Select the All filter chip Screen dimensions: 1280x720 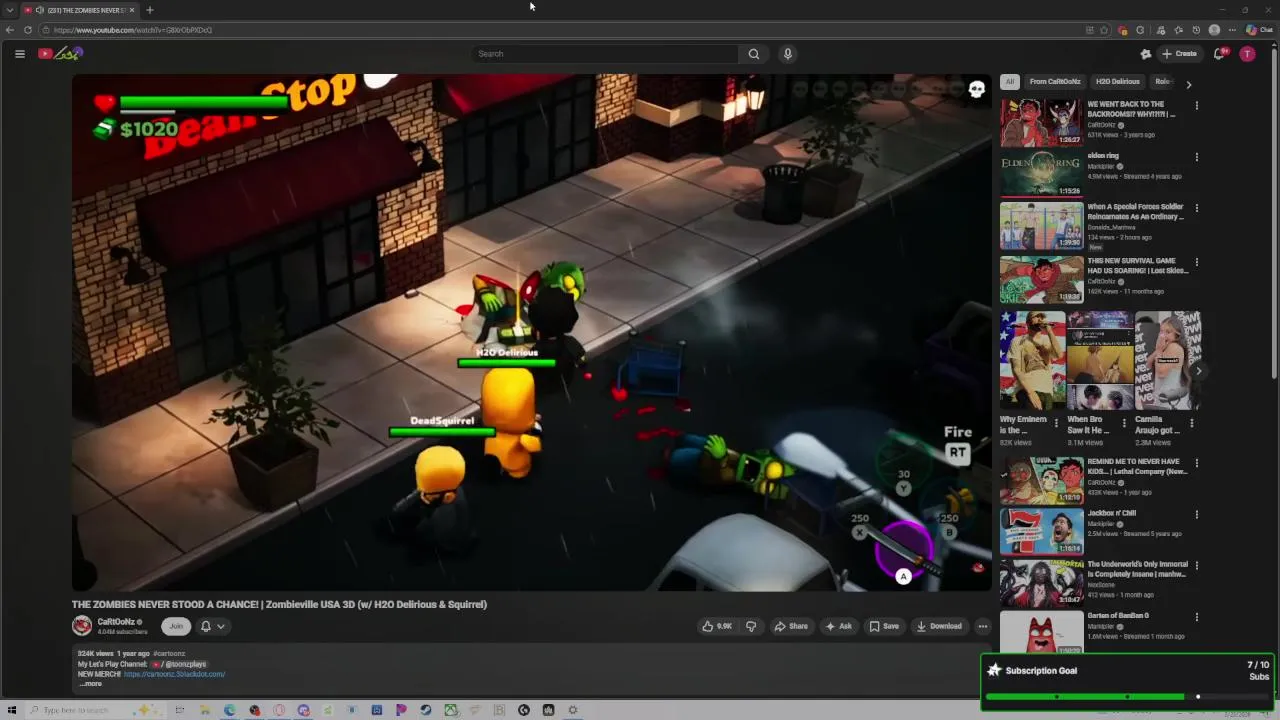tap(1010, 82)
